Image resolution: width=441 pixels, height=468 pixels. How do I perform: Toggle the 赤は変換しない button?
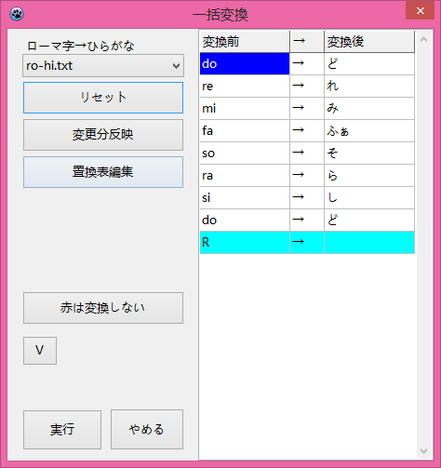point(103,308)
